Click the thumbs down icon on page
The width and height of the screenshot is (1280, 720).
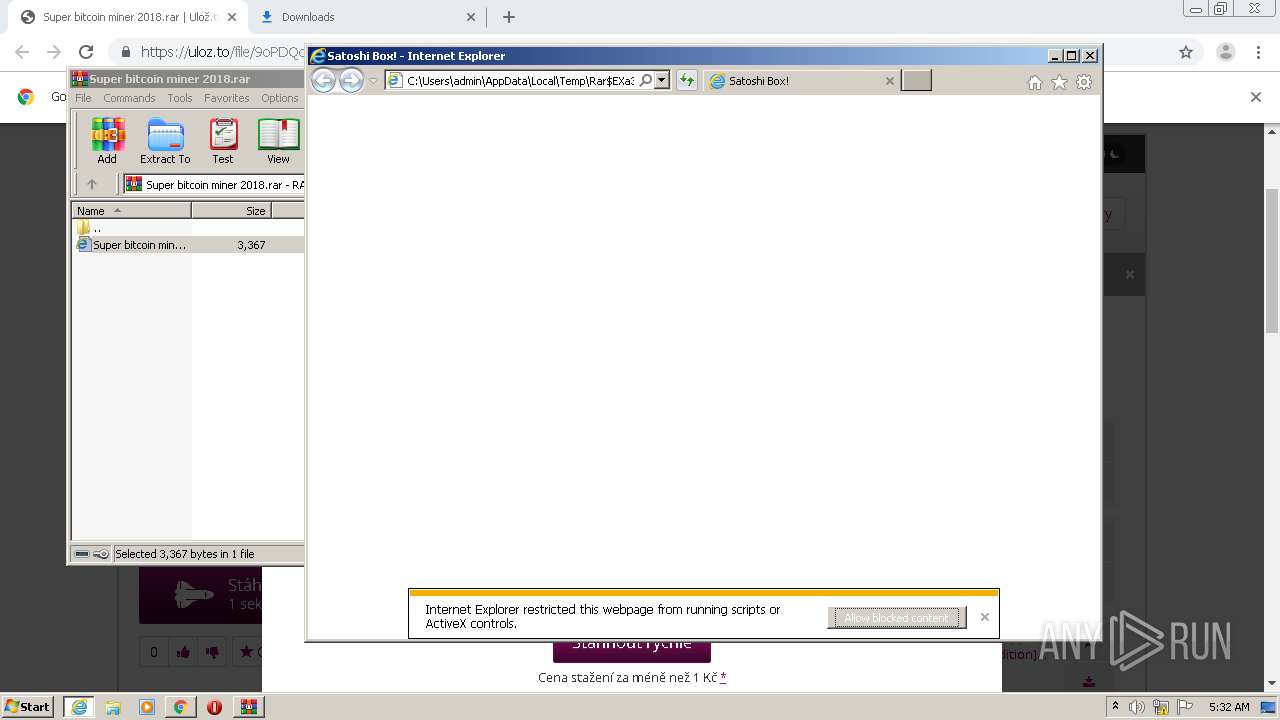pos(212,652)
